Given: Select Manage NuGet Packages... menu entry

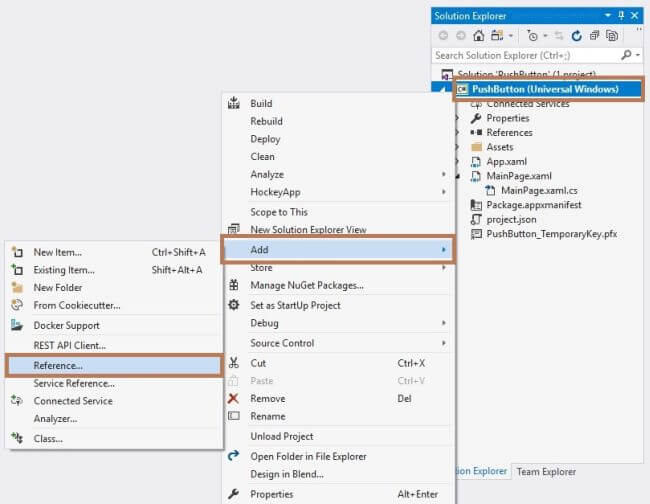Looking at the screenshot, I should [x=306, y=285].
